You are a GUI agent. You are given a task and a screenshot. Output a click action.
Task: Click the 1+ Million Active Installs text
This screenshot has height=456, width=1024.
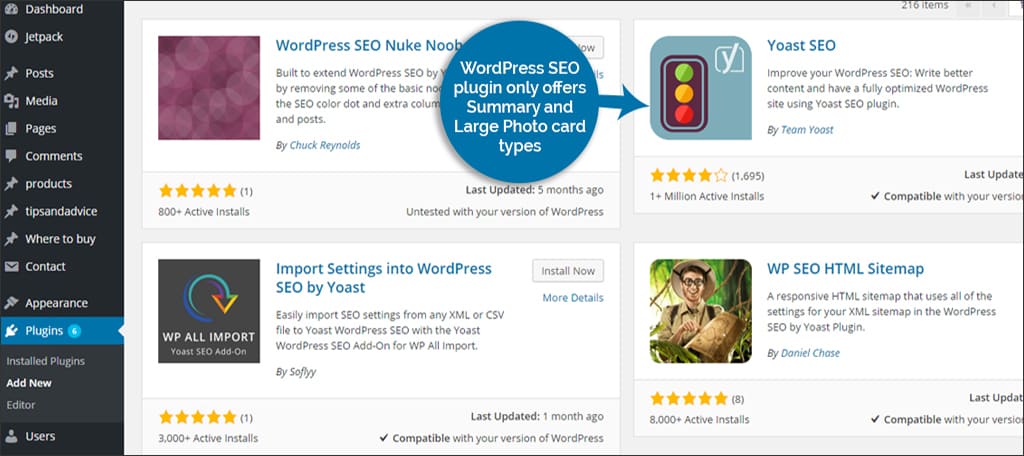[707, 196]
